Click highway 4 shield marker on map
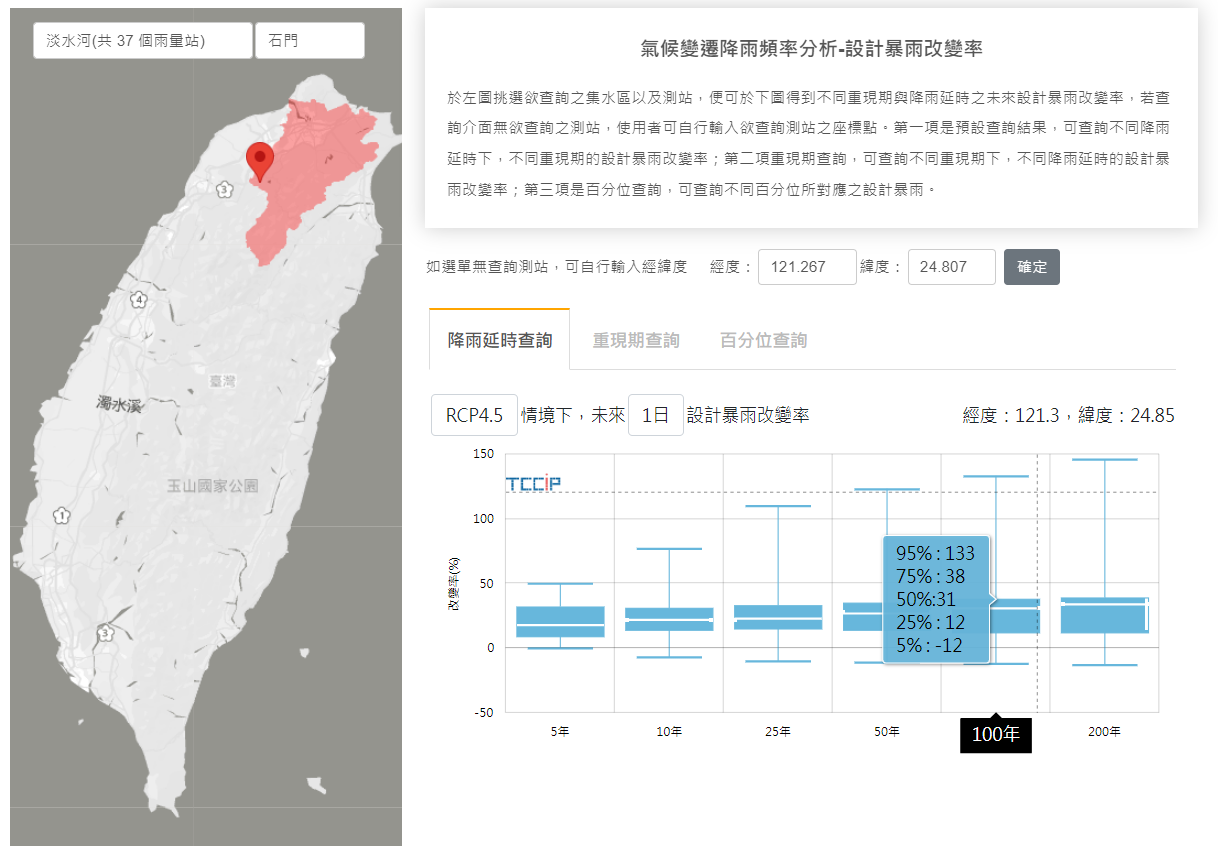 pyautogui.click(x=138, y=300)
